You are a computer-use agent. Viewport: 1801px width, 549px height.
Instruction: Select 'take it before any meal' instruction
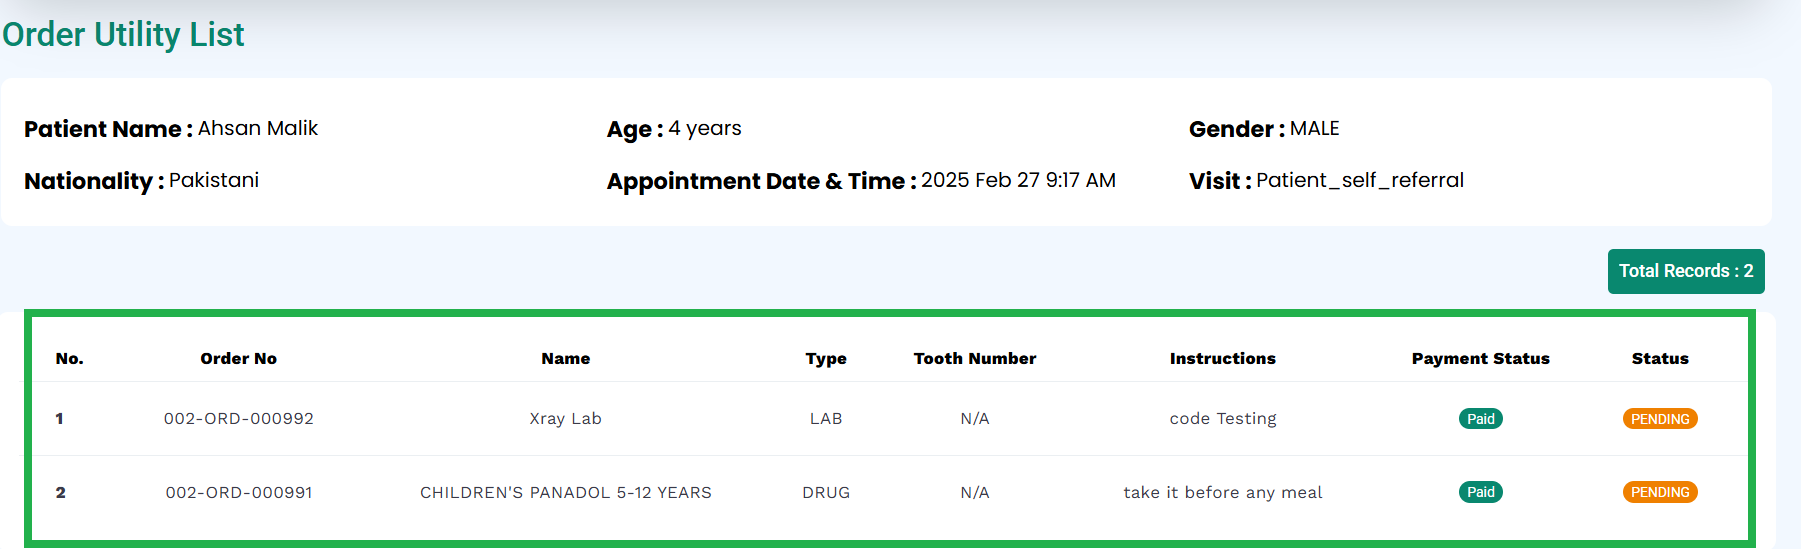pos(1223,492)
